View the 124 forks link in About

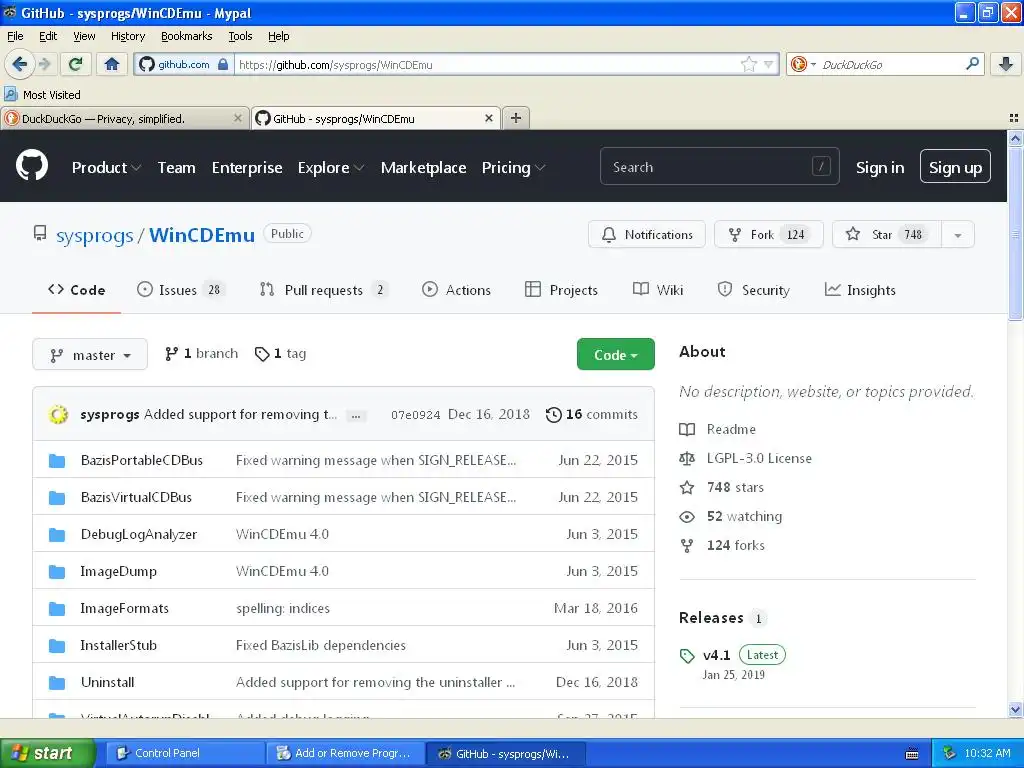click(735, 545)
